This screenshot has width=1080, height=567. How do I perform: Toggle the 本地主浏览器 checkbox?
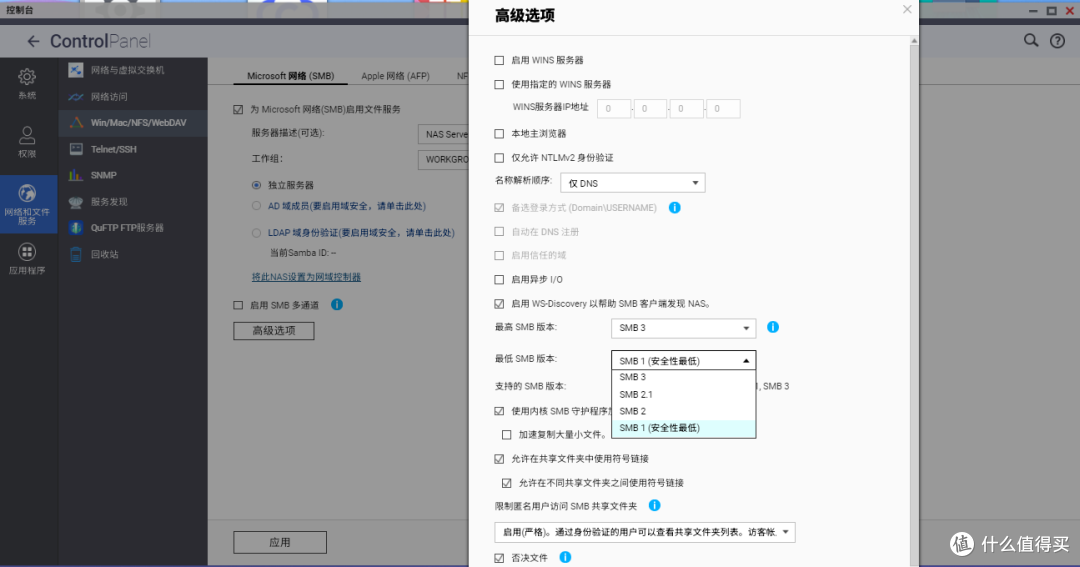click(x=499, y=134)
